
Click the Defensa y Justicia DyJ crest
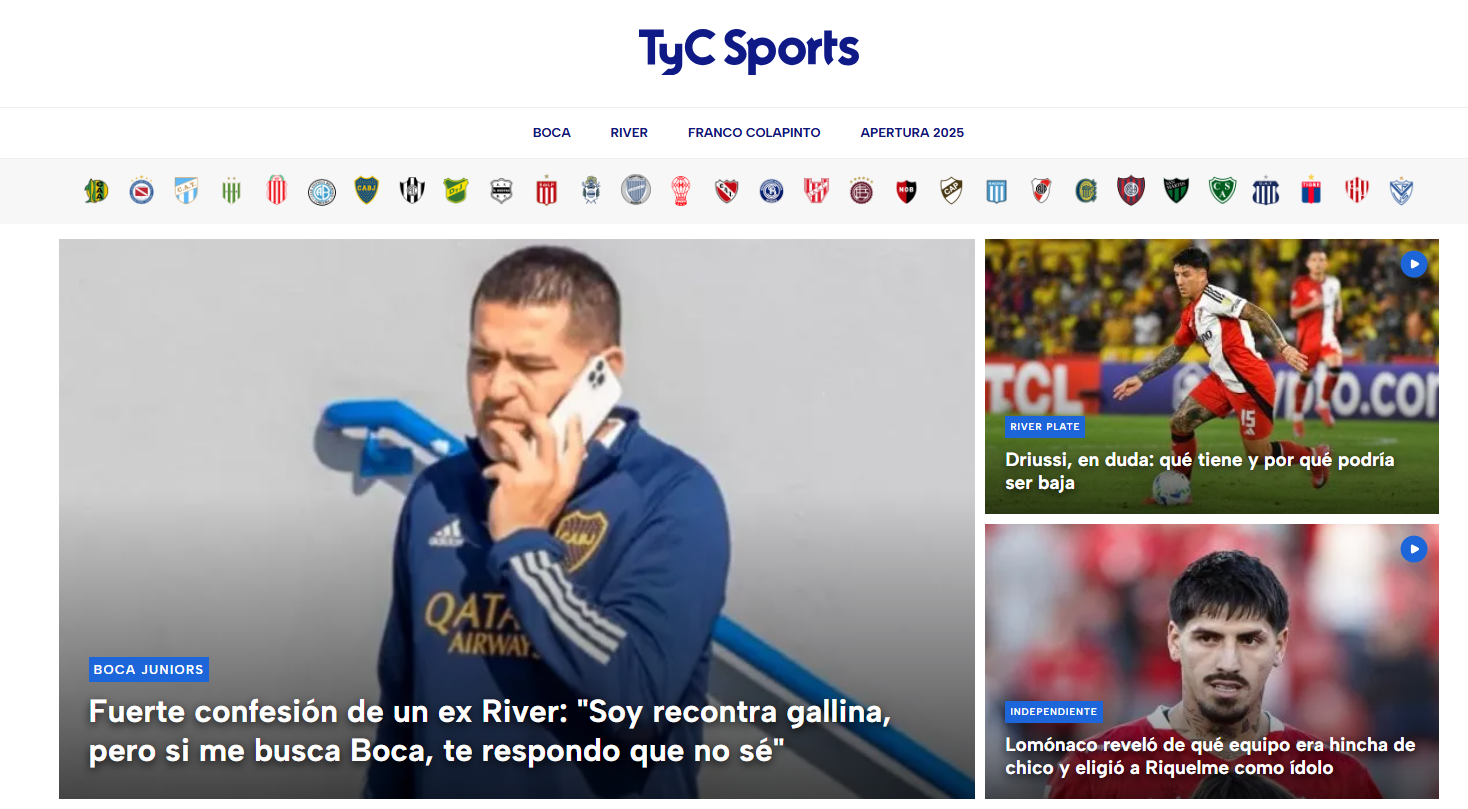[x=456, y=191]
